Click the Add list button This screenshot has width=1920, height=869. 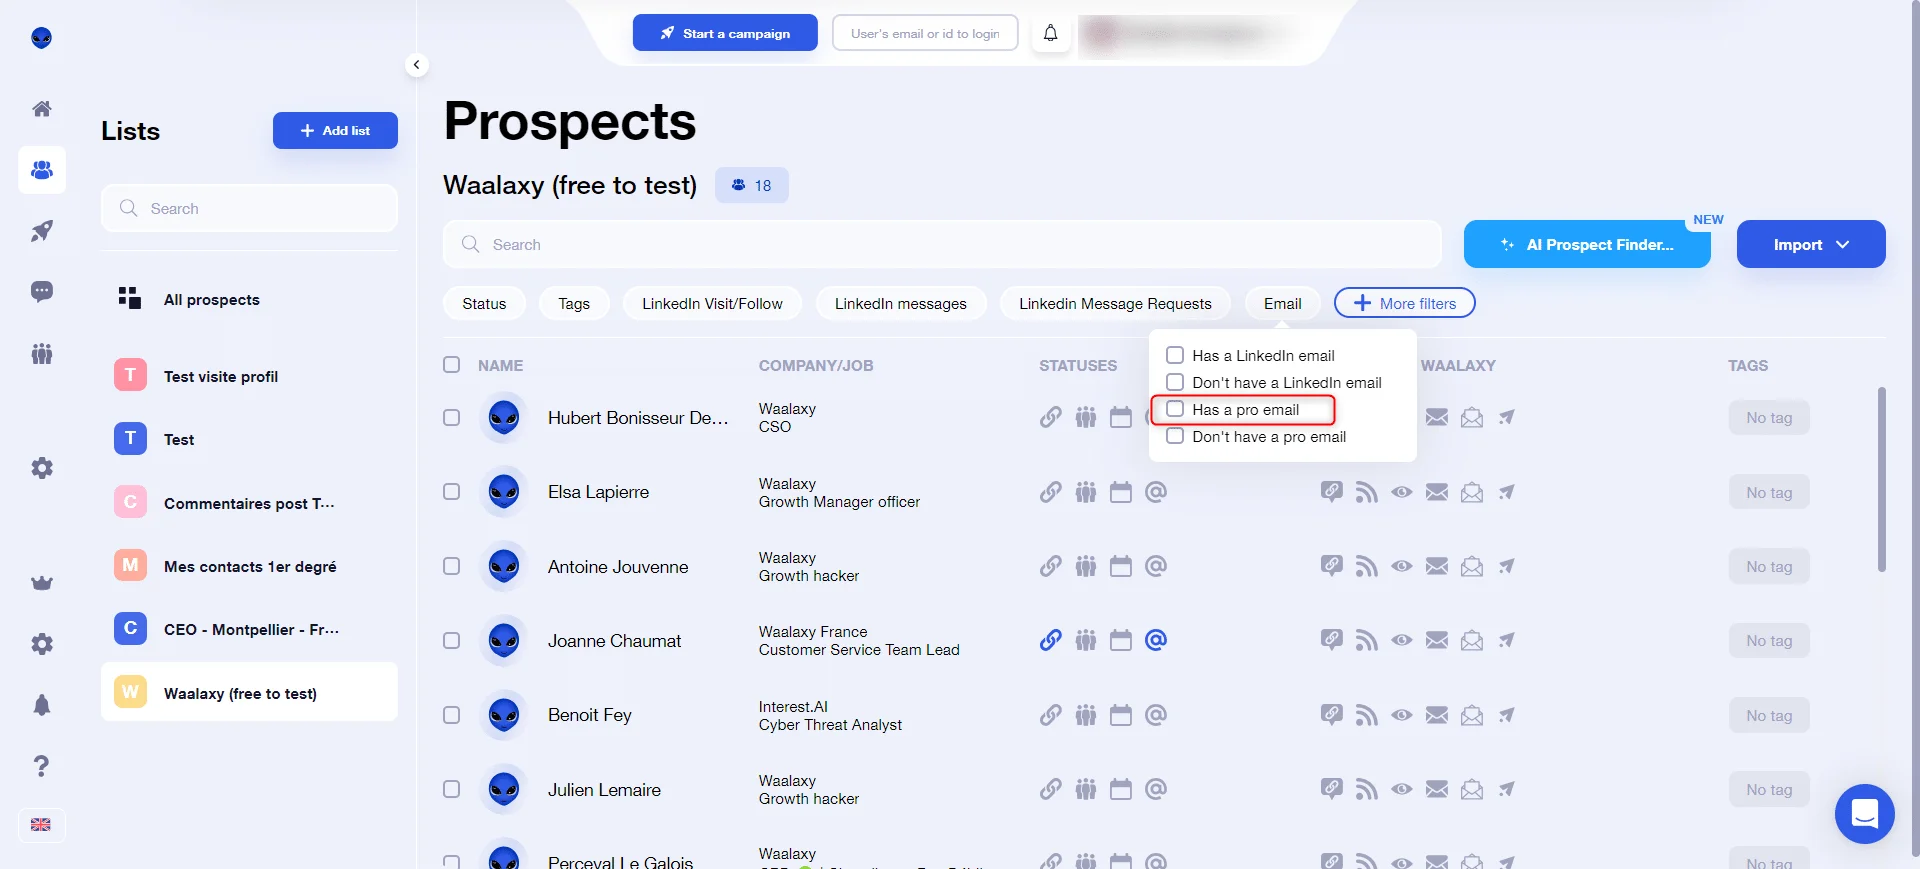(335, 130)
